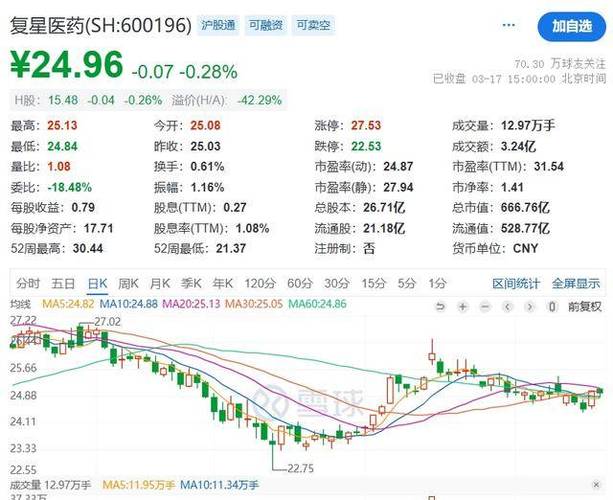Click the 52周最低 value 21.37
Image resolution: width=613 pixels, height=500 pixels.
point(231,248)
